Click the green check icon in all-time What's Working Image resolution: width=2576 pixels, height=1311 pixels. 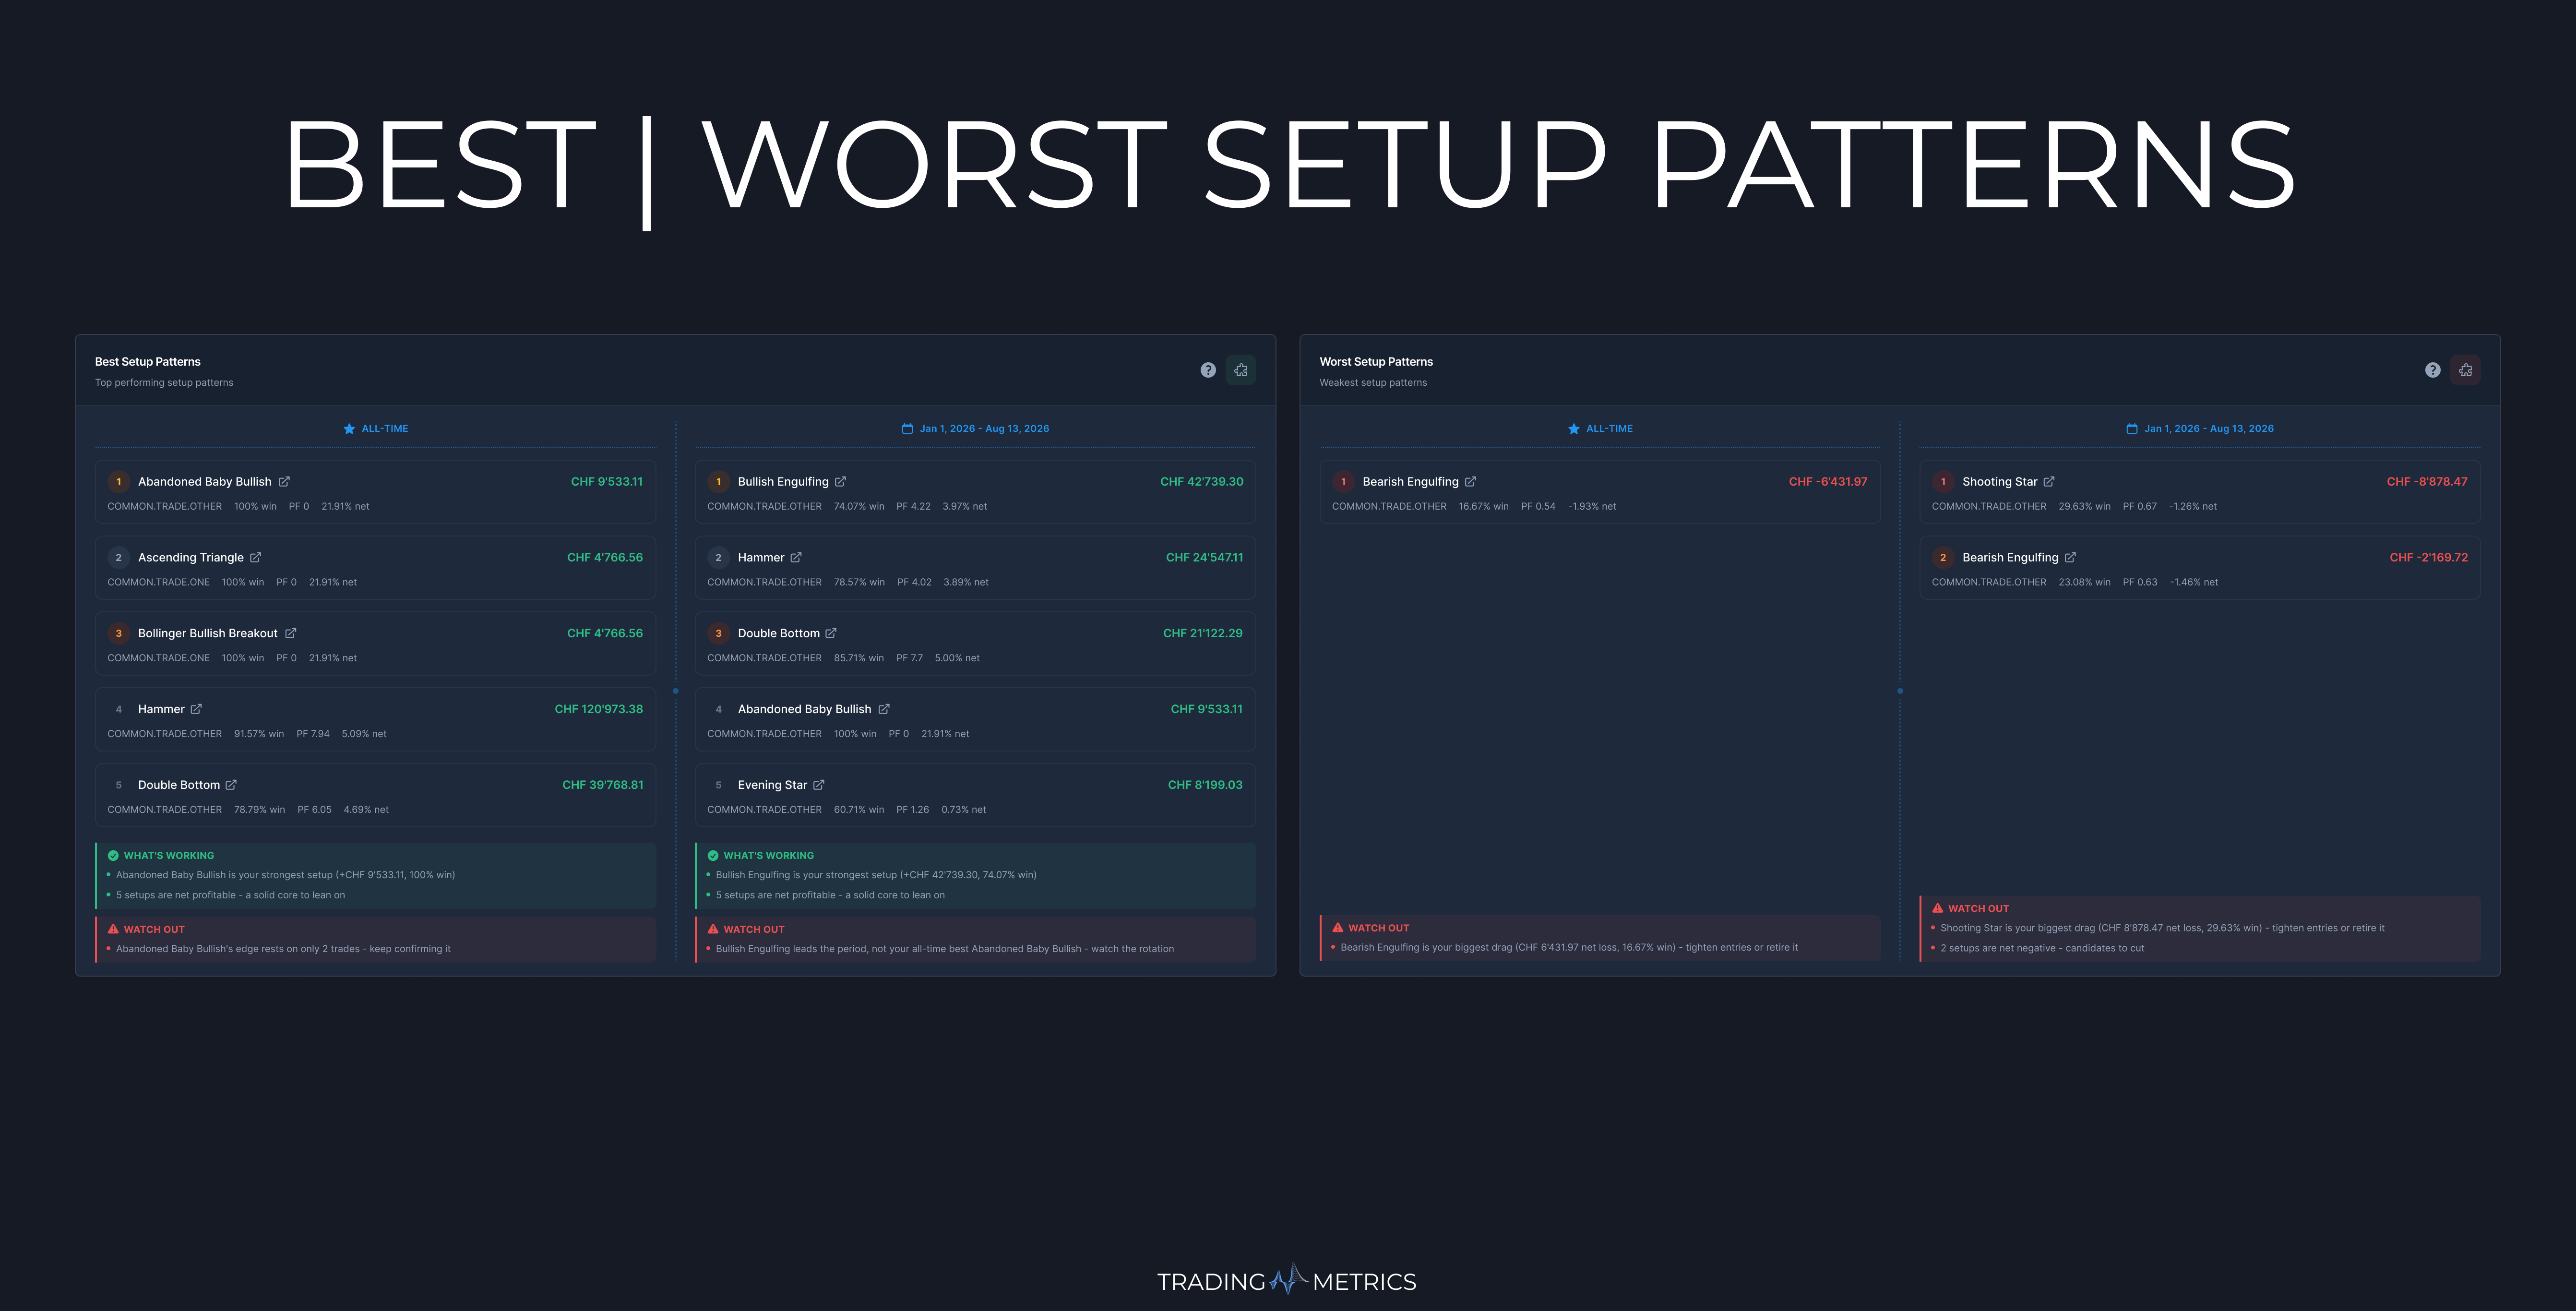(x=113, y=855)
